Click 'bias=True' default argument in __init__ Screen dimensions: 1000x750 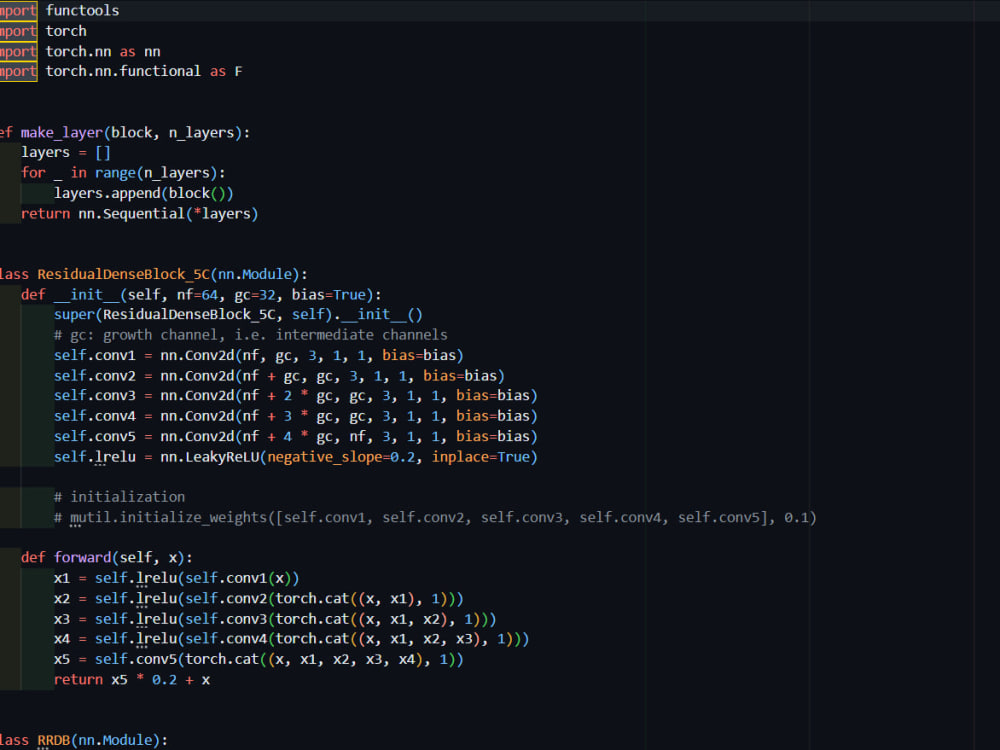tap(328, 295)
